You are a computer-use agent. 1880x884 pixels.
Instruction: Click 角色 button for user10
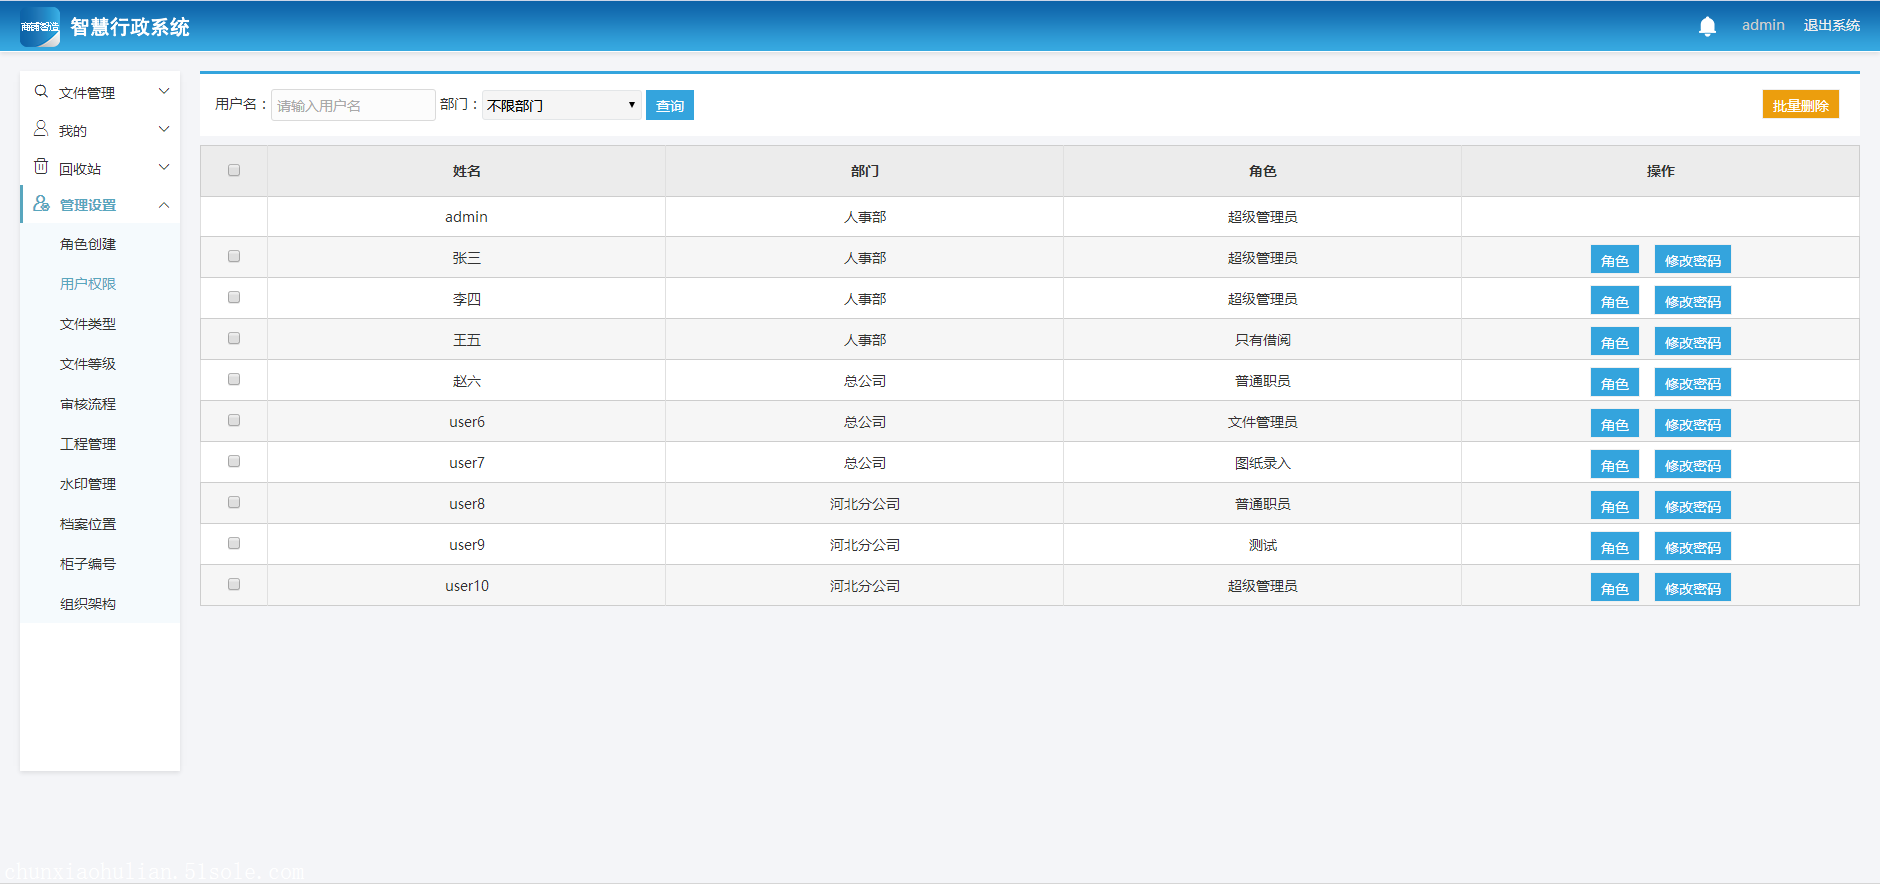click(1614, 588)
